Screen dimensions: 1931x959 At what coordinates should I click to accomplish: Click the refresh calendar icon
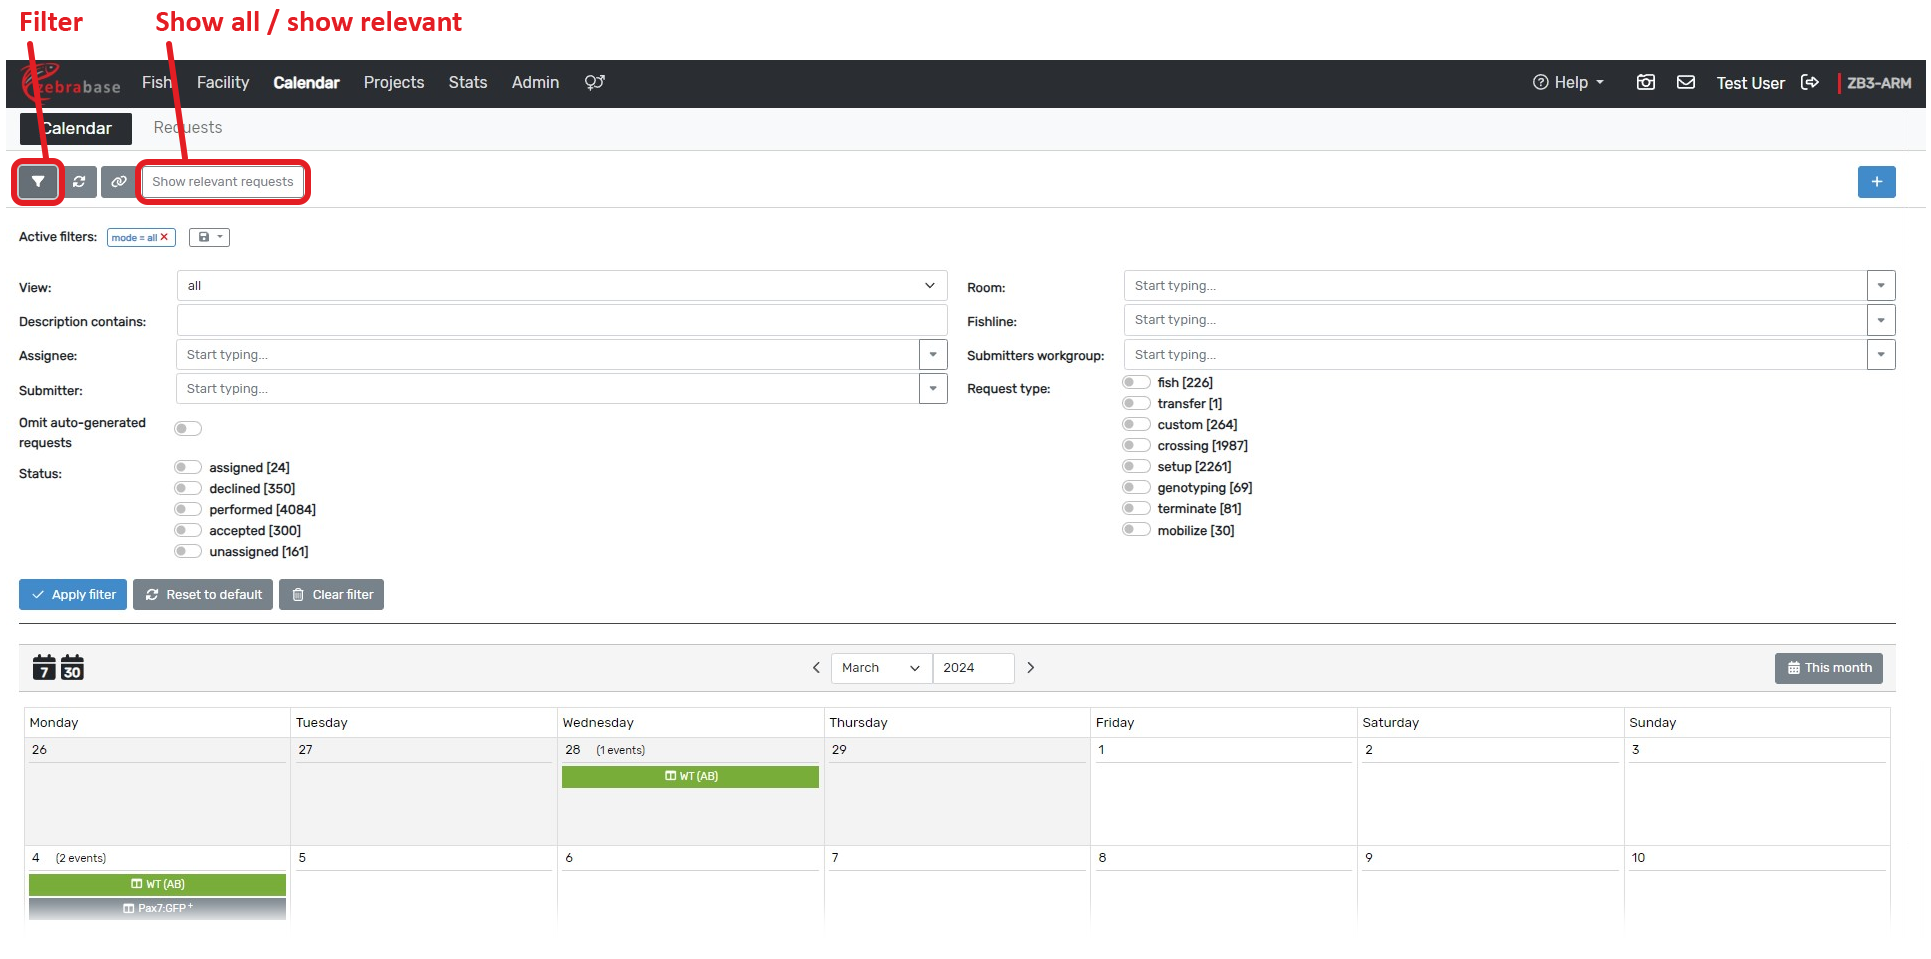[79, 182]
